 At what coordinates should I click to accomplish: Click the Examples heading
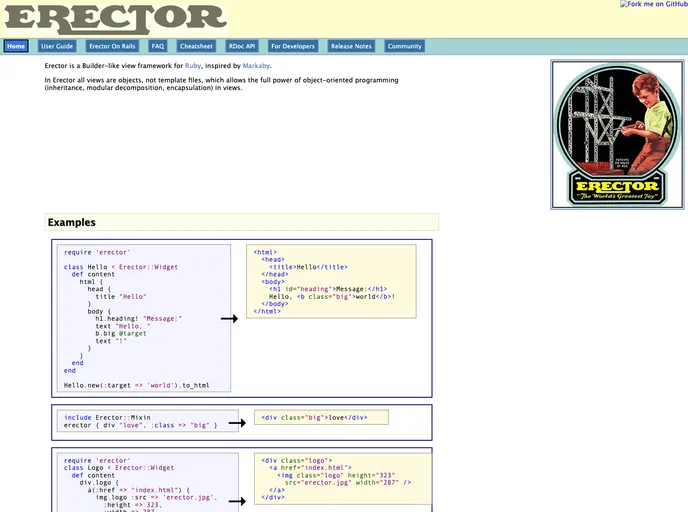pos(72,222)
